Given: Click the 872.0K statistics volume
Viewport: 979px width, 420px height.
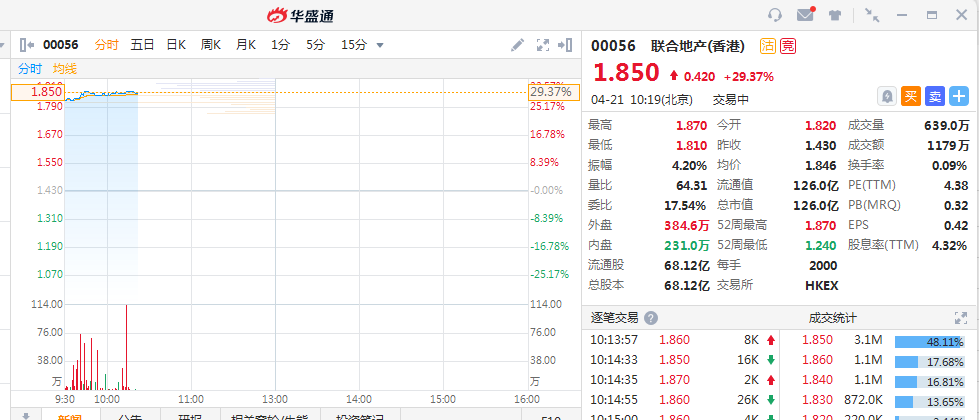Looking at the screenshot, I should [862, 400].
